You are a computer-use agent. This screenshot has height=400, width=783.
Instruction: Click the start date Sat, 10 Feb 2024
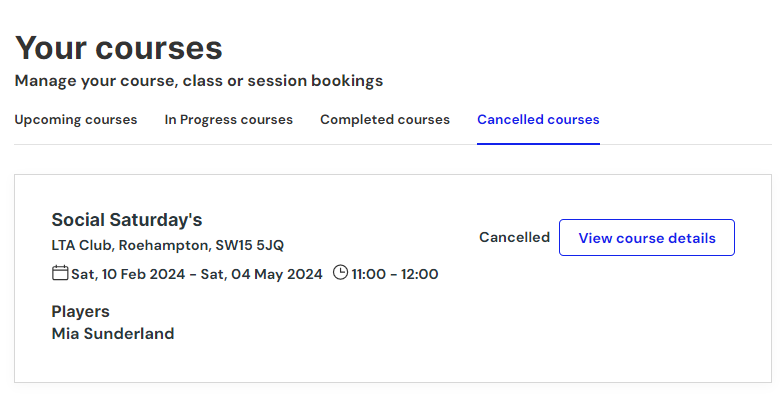[126, 274]
